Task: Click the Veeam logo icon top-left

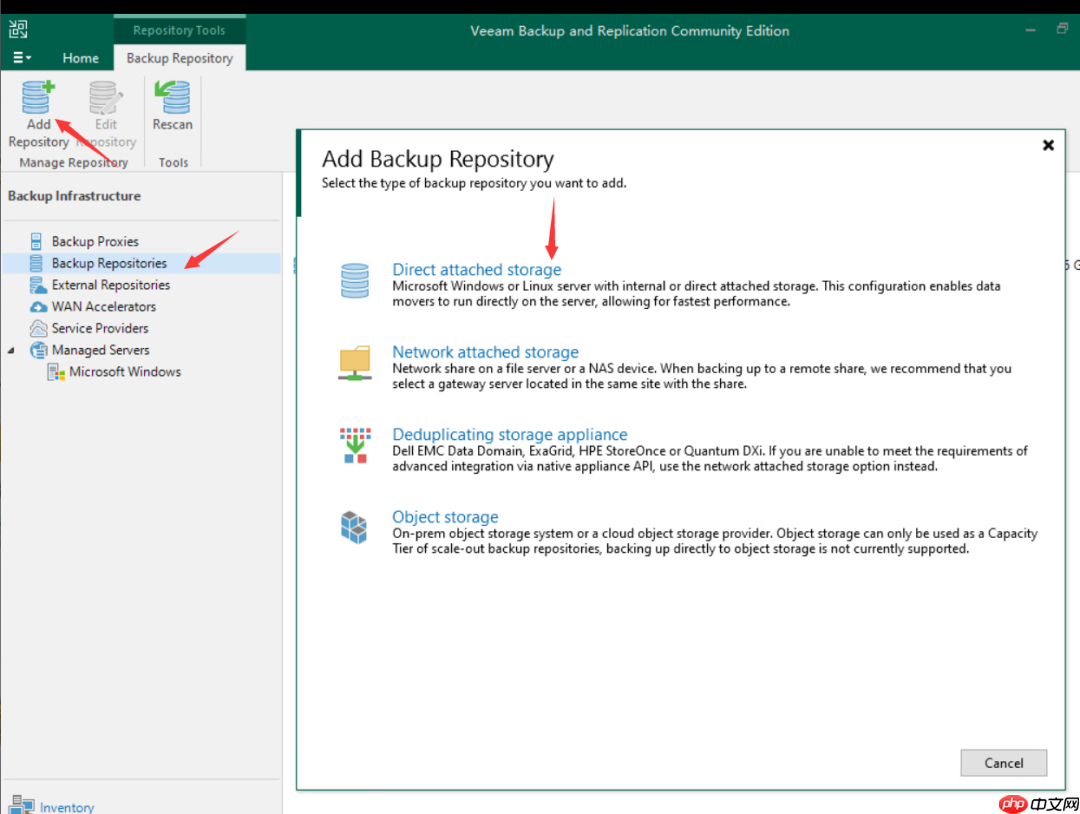Action: (17, 28)
